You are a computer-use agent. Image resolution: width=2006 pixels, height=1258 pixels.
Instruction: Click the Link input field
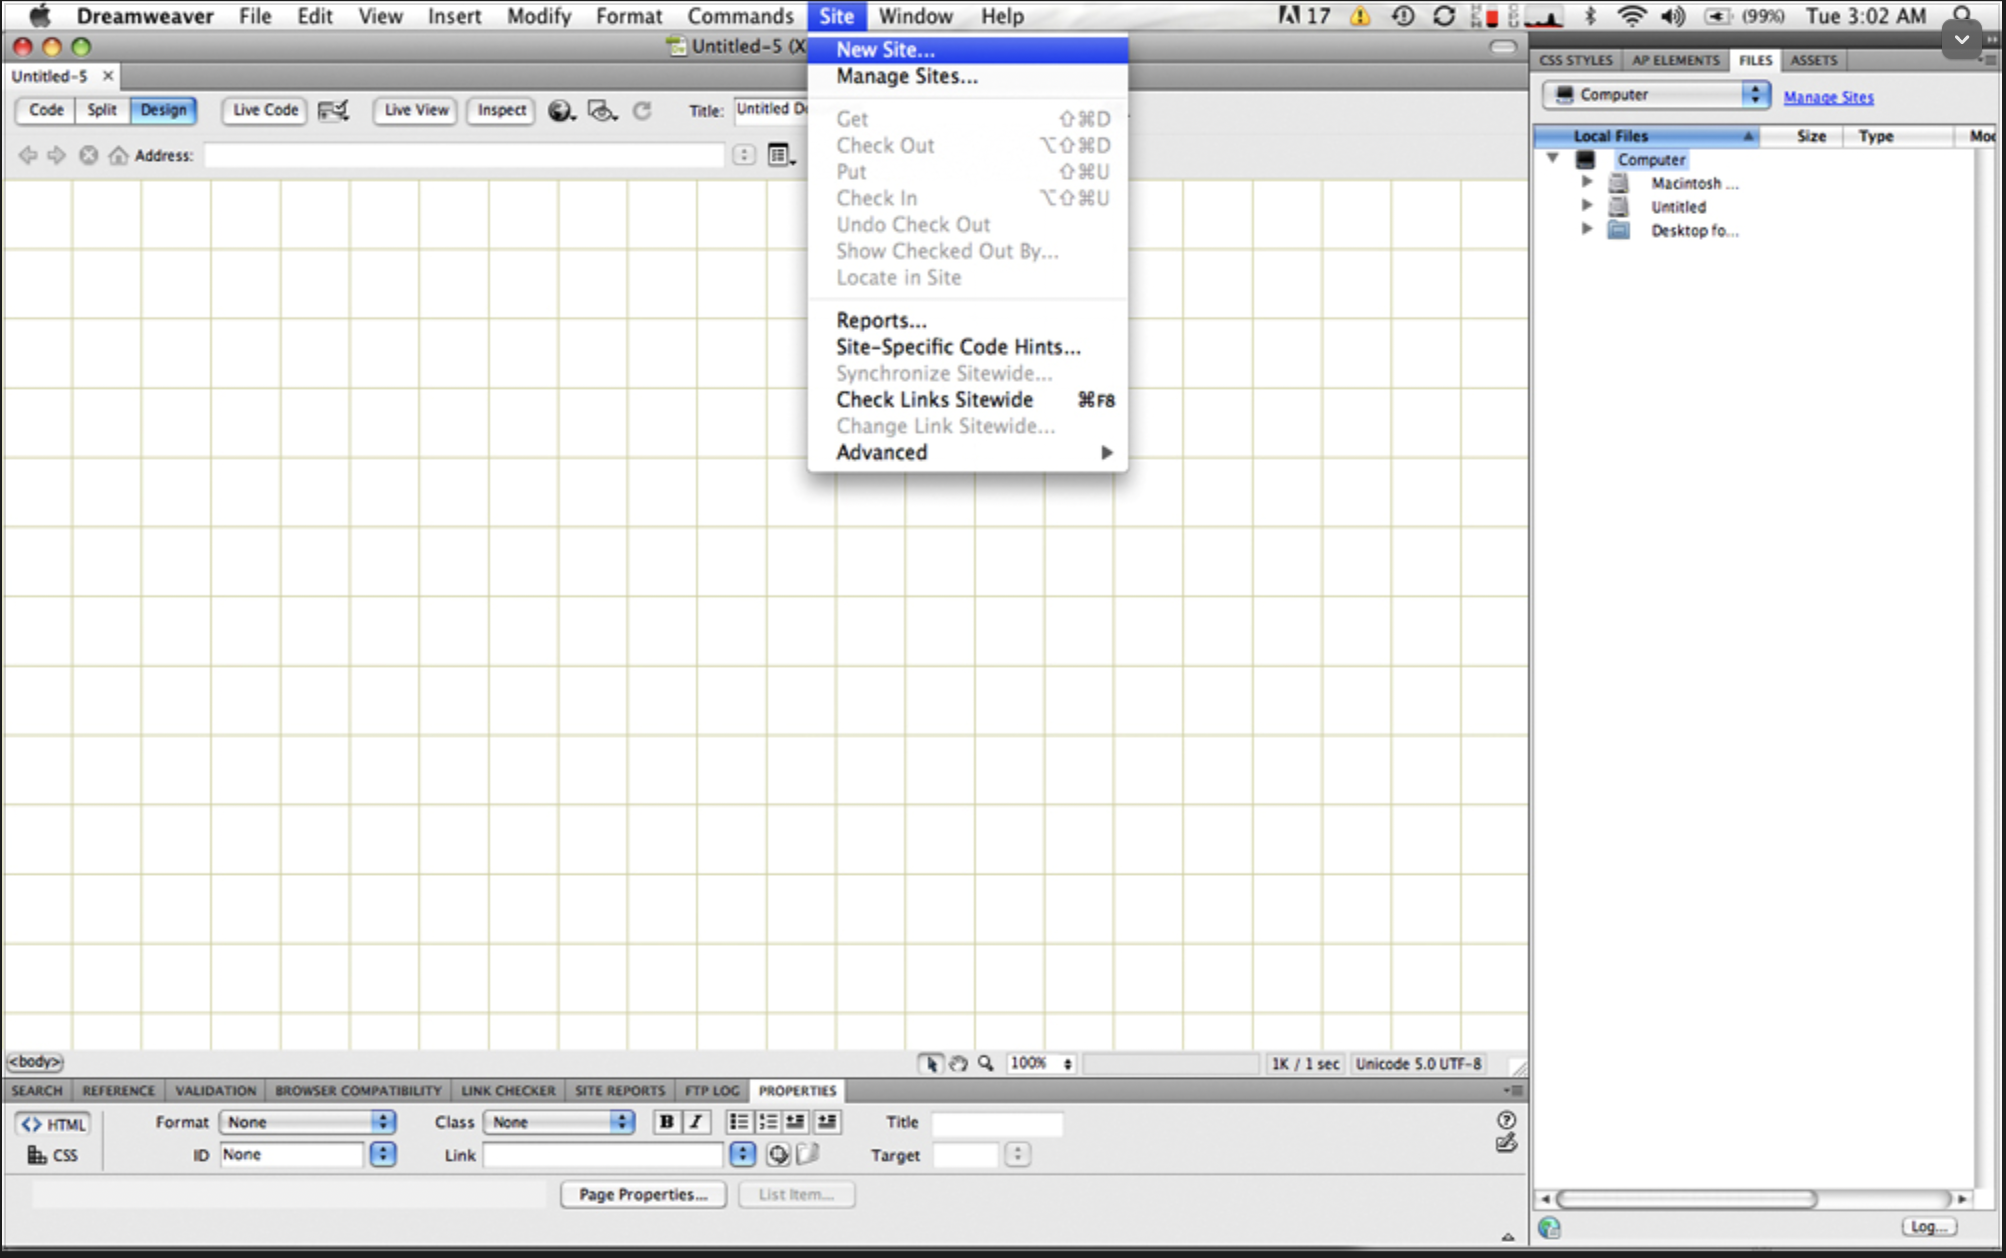602,1155
